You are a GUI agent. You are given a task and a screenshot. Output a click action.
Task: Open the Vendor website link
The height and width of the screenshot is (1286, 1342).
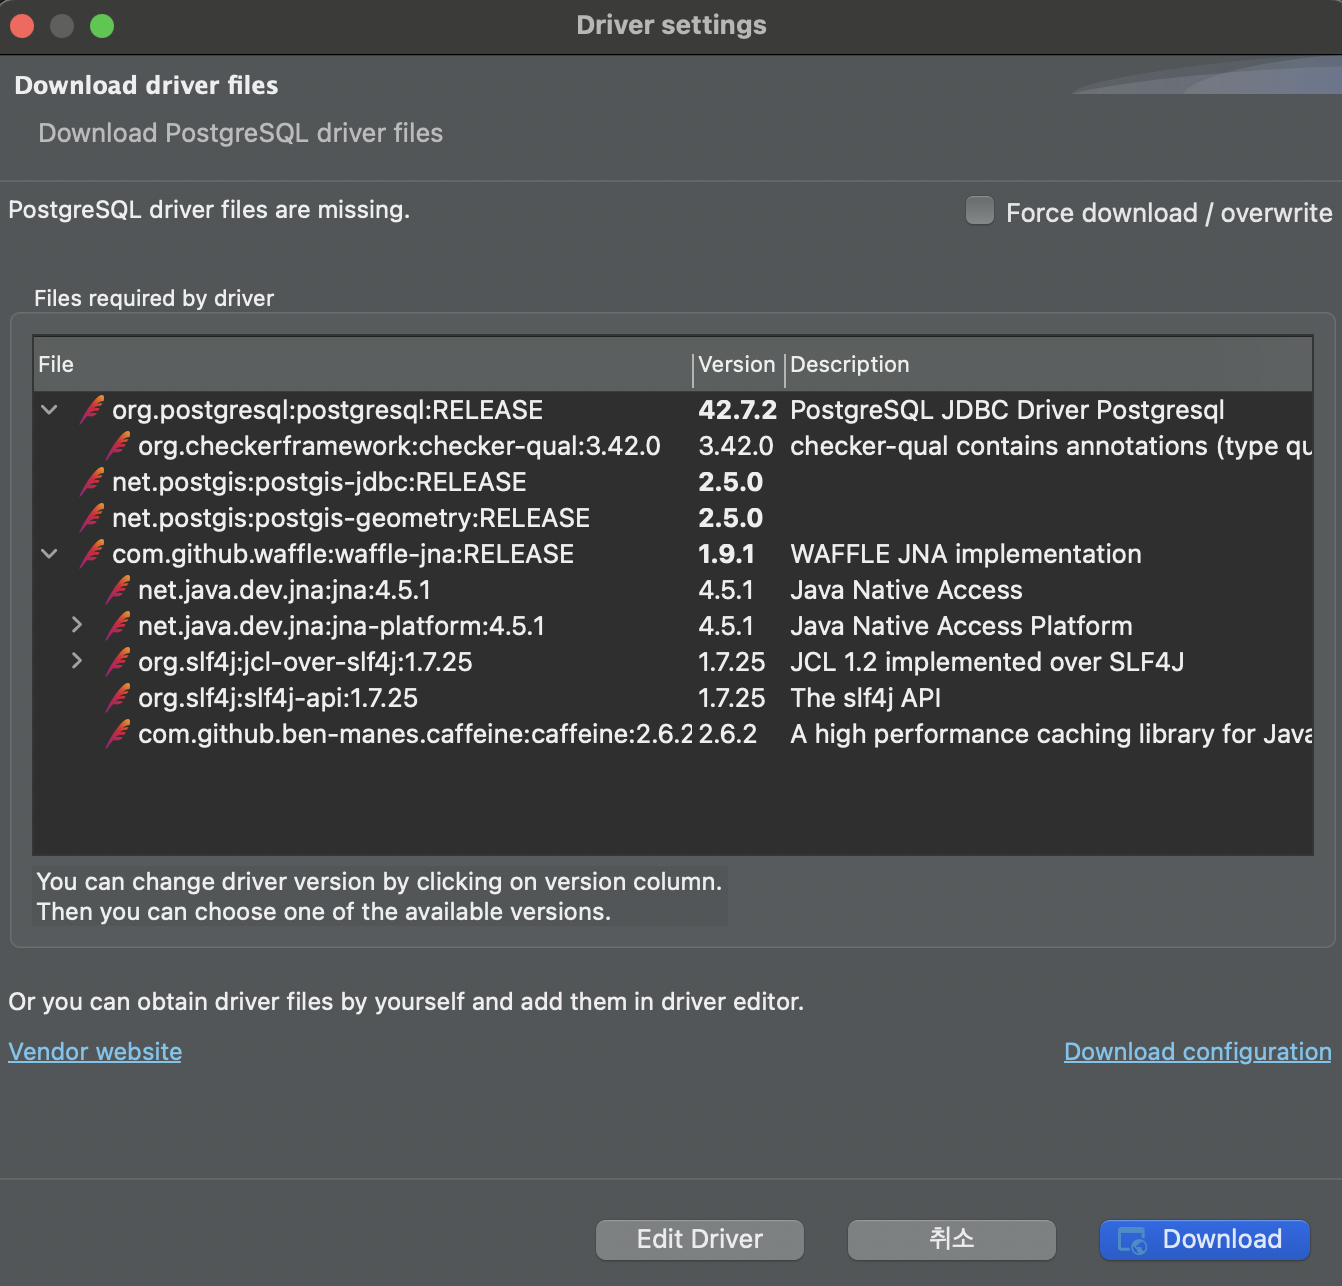pos(95,1052)
